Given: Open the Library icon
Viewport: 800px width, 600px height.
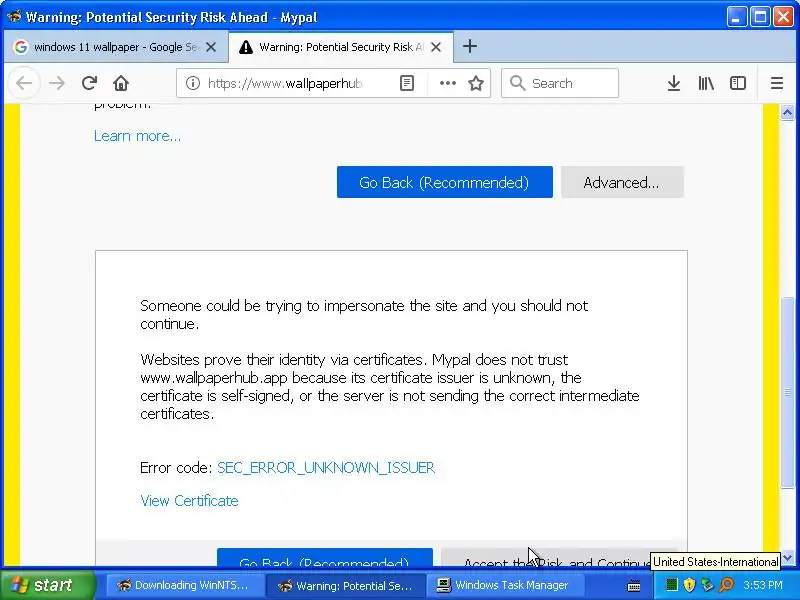Looking at the screenshot, I should click(706, 83).
